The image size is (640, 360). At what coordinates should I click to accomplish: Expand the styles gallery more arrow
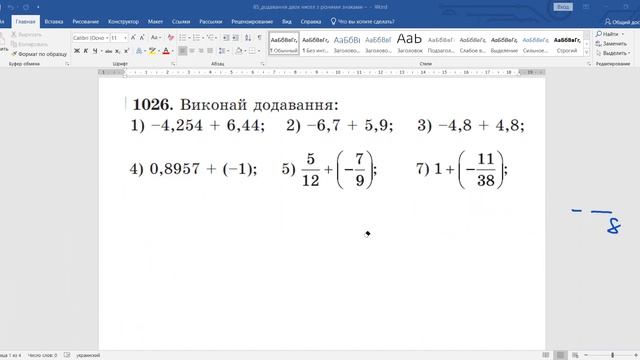587,52
